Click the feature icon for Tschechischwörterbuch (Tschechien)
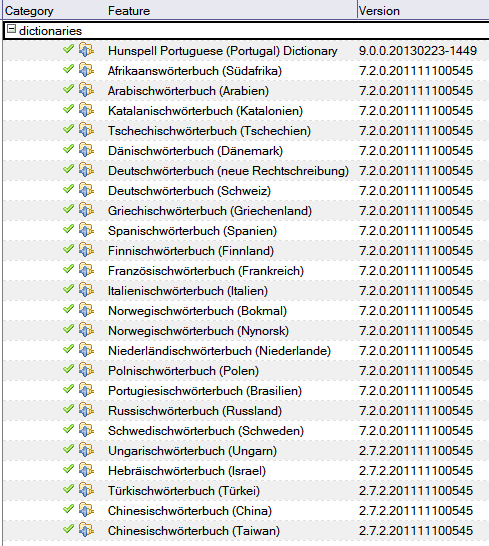The height and width of the screenshot is (546, 489). tap(86, 130)
